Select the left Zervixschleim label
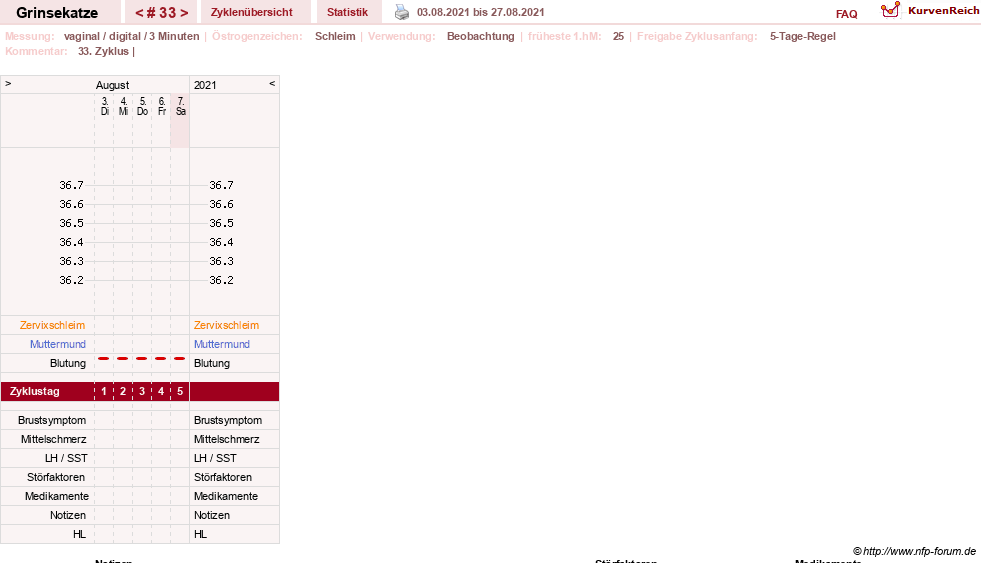Image resolution: width=981 pixels, height=563 pixels. [52, 325]
